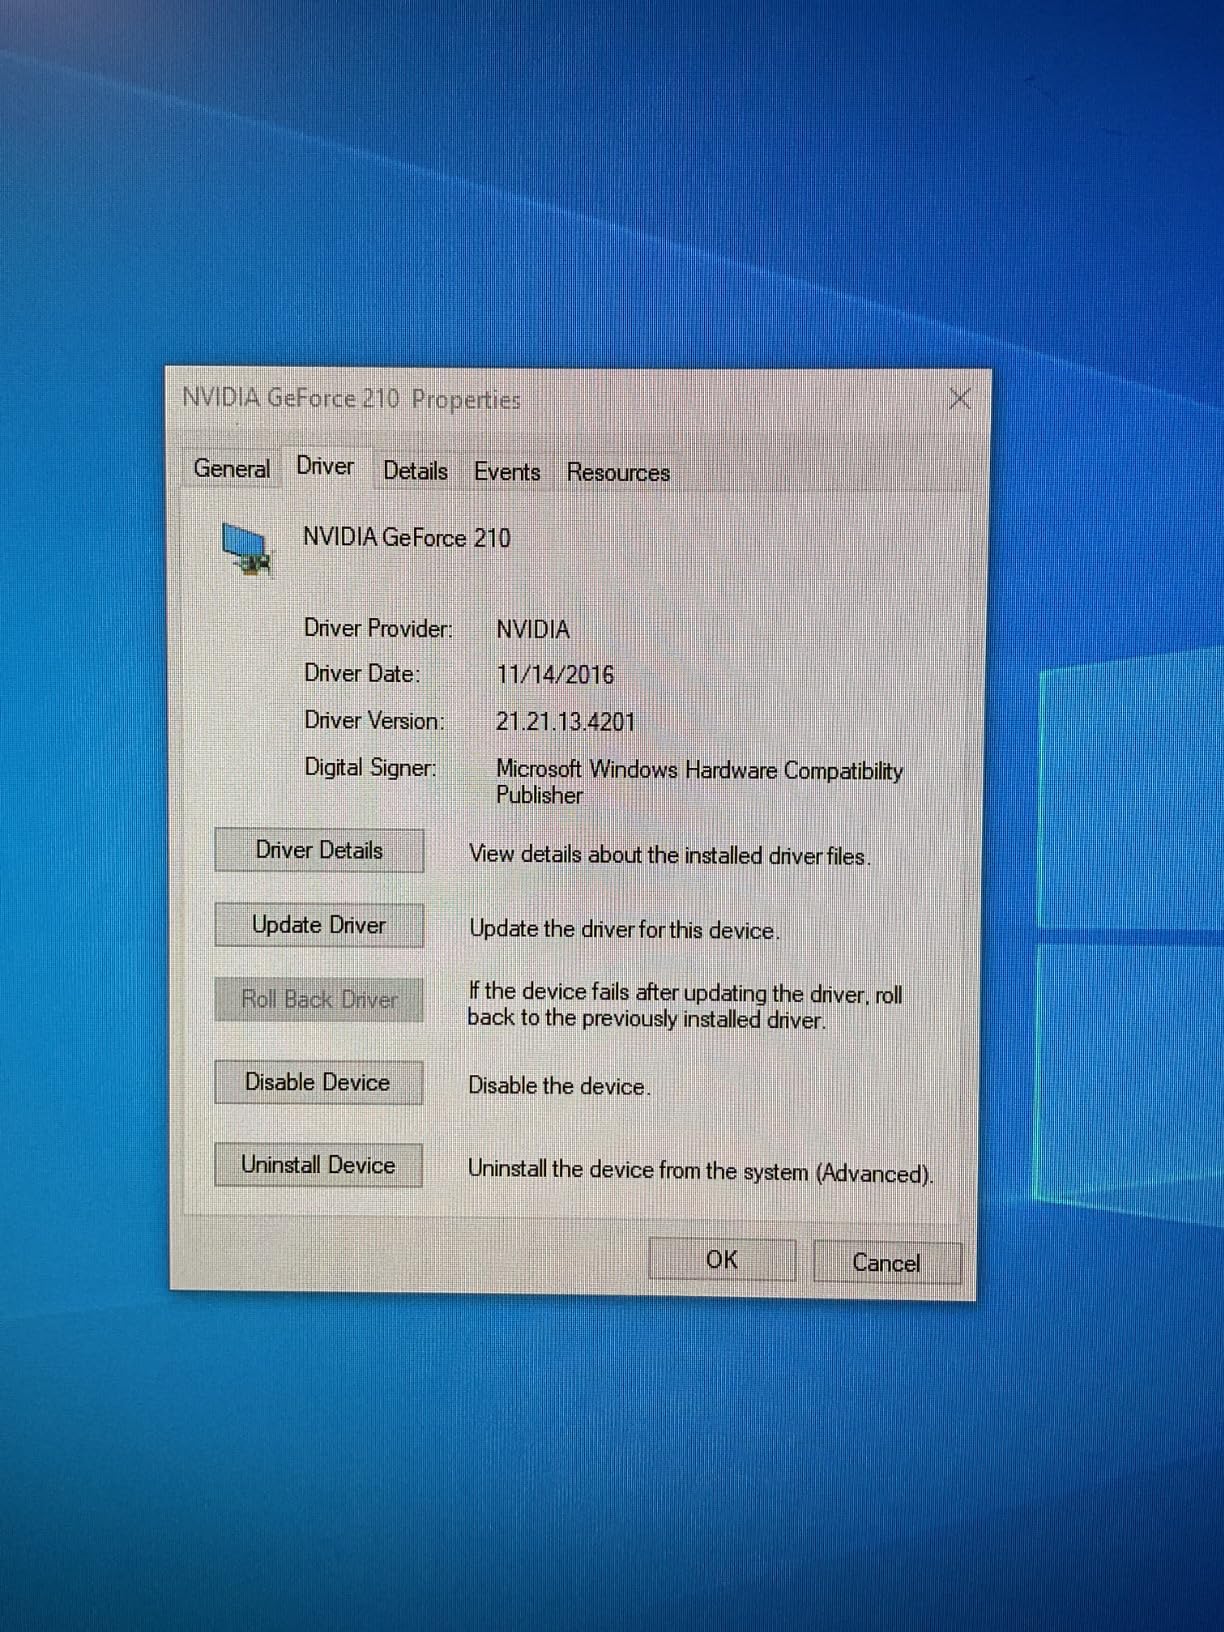Dismiss the dialog with Cancel

click(886, 1263)
